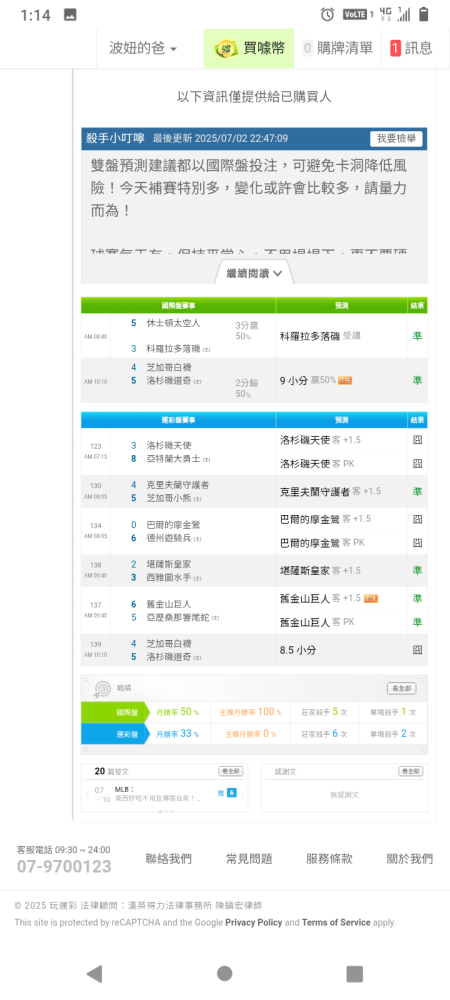Tap the 推 6 badge on MLB article

point(227,793)
